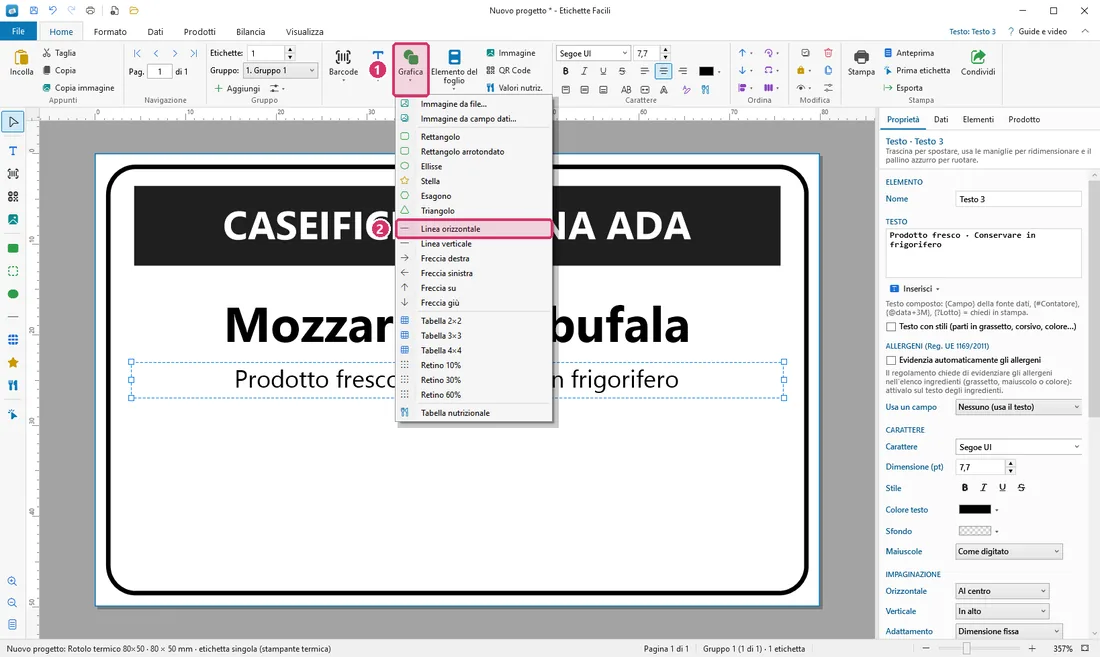The width and height of the screenshot is (1100, 657).
Task: Open the Orizzontale Al centro dropdown
Action: 1002,591
